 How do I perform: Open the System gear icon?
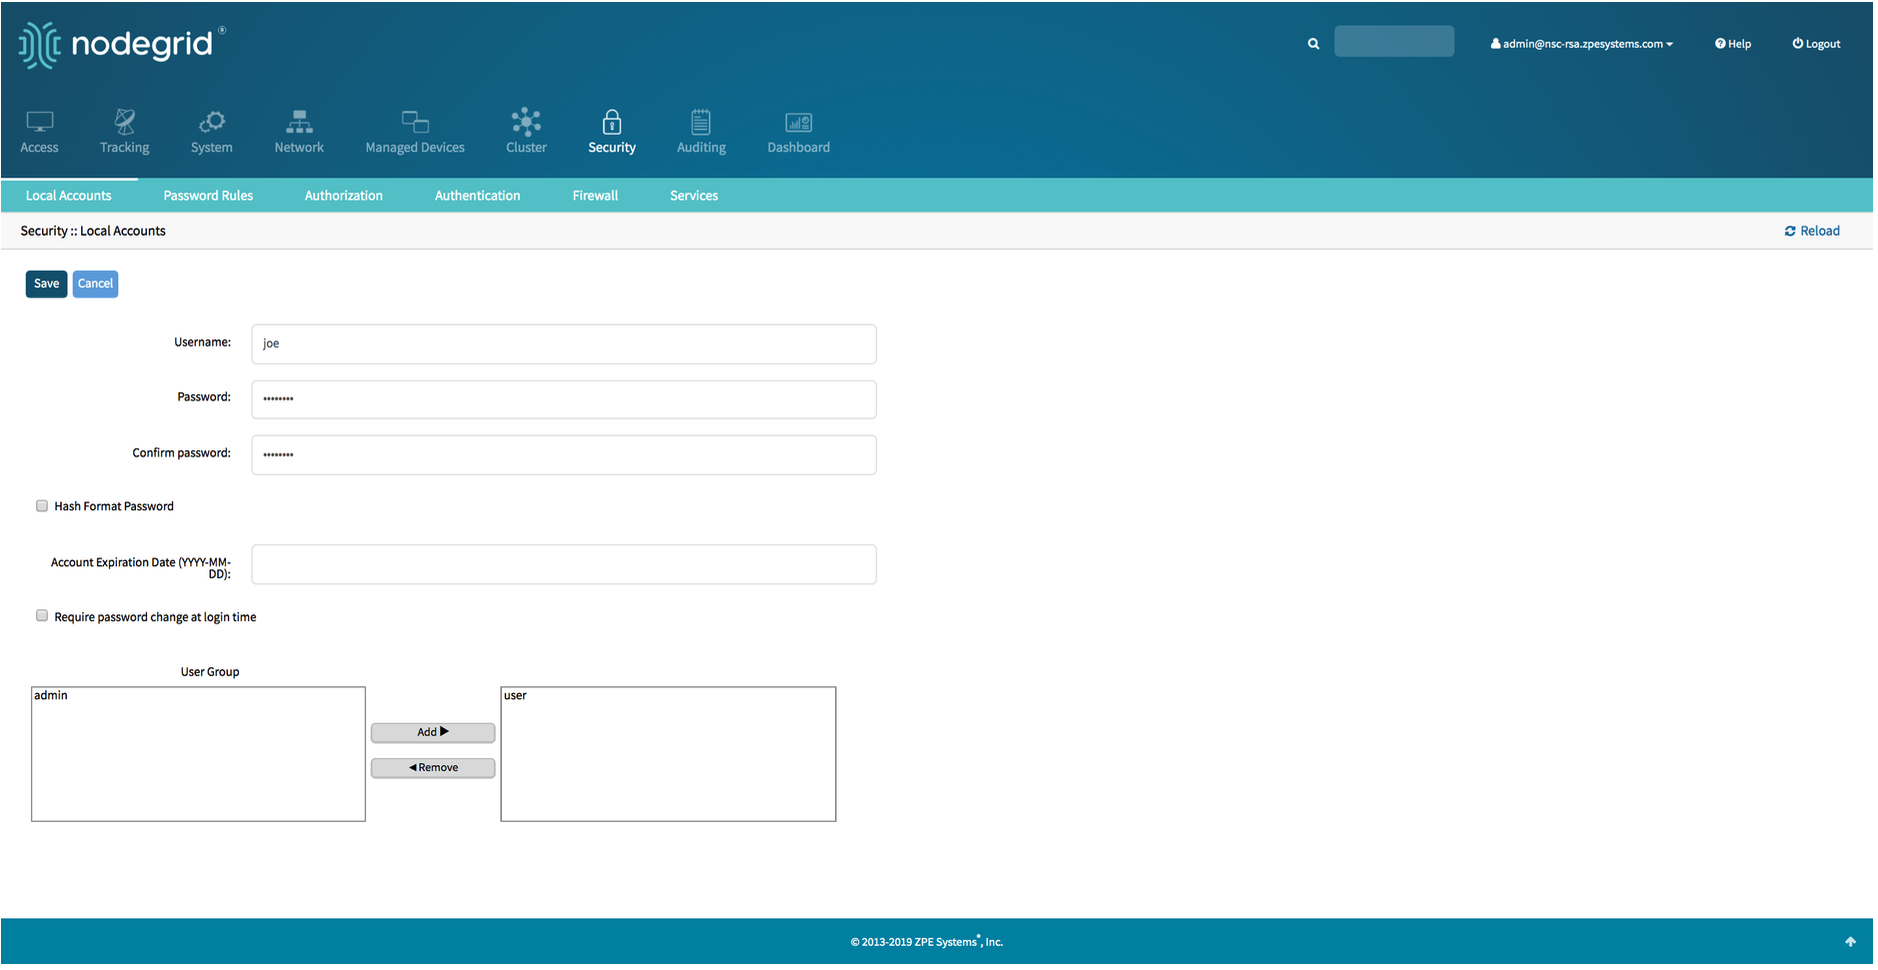[211, 122]
